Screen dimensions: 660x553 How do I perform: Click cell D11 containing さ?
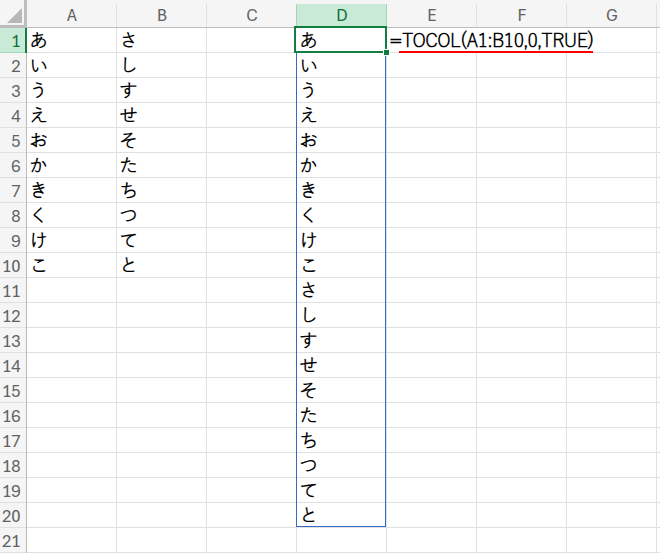coord(341,290)
